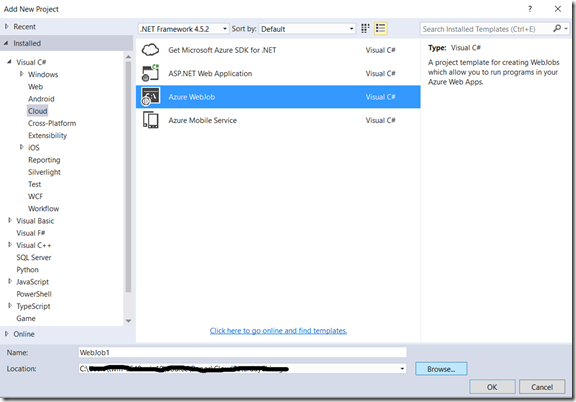This screenshot has height=402, width=576.
Task: Open the Location path dropdown arrow
Action: pos(402,369)
